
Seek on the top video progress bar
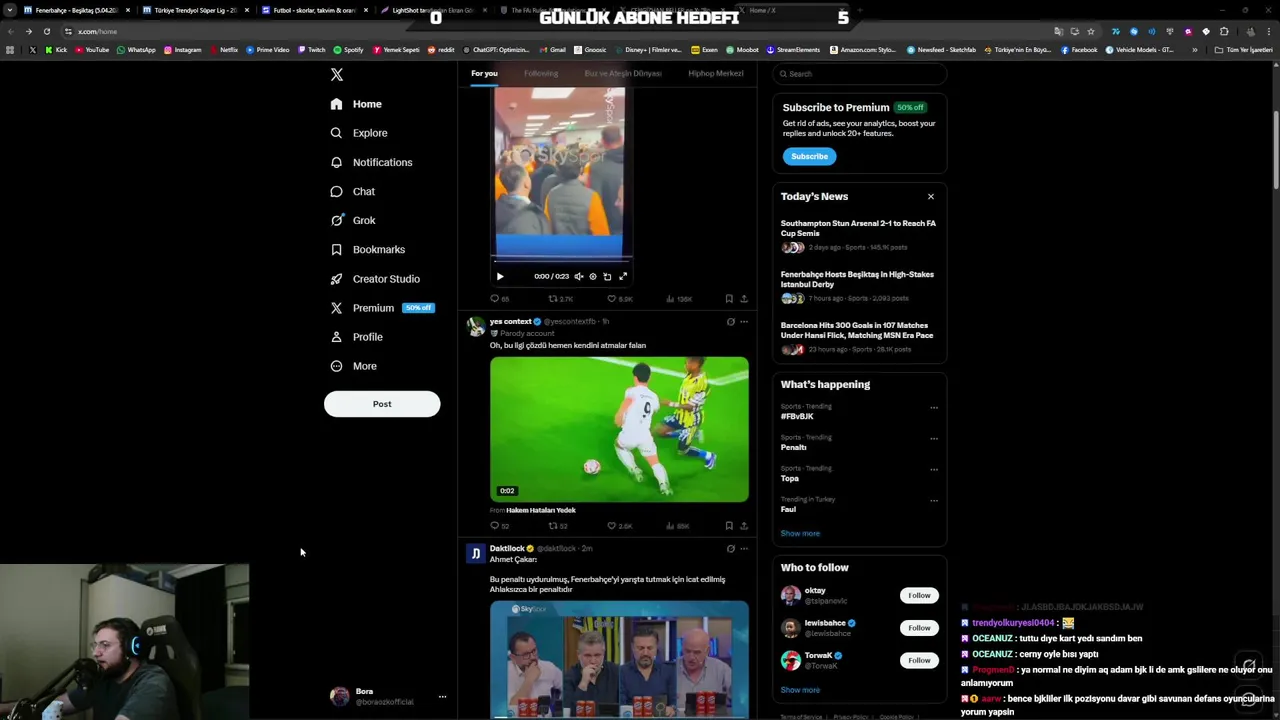point(560,262)
